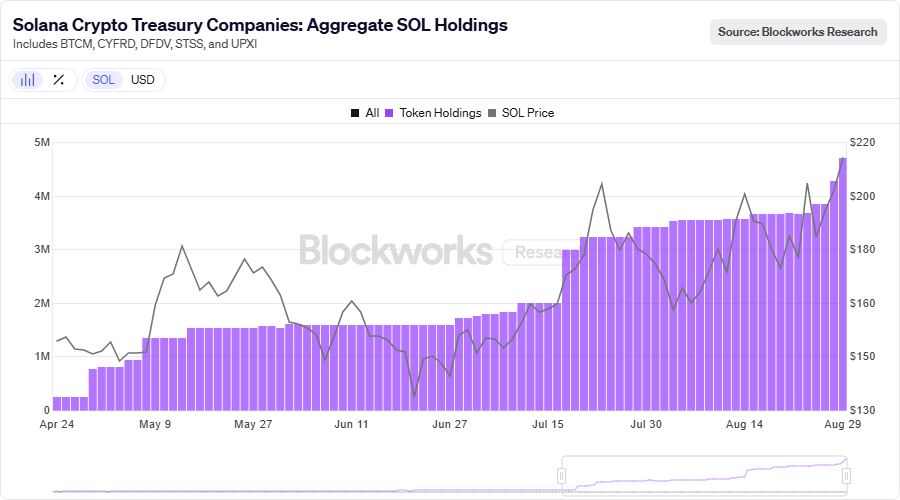The height and width of the screenshot is (500, 900).
Task: Select the bar chart view icon
Action: pos(27,80)
